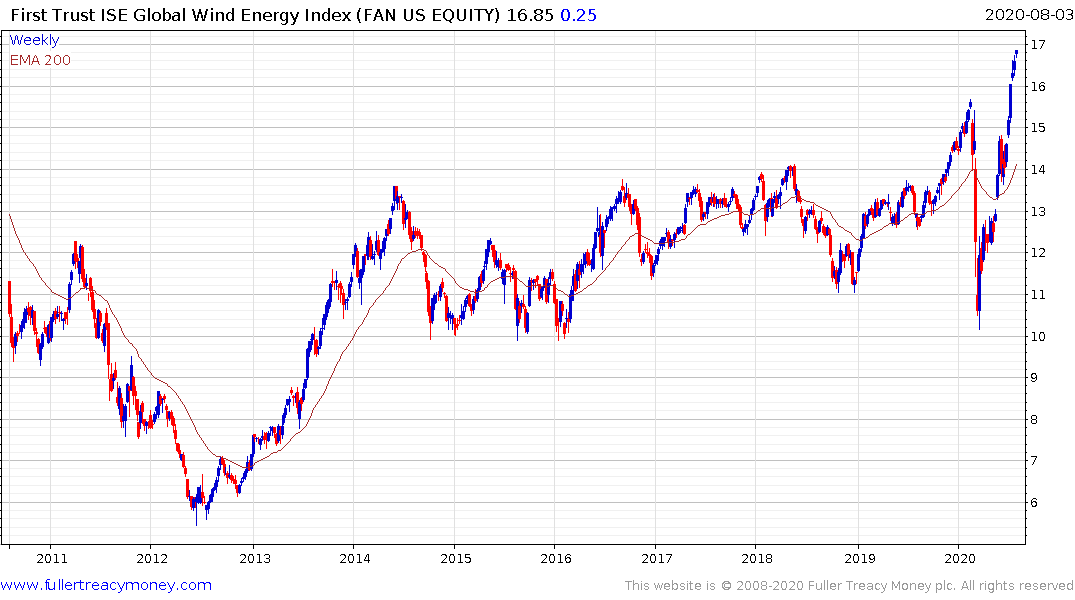Click the 12 price axis label
Screen dimensions: 1075x600
pos(1038,252)
